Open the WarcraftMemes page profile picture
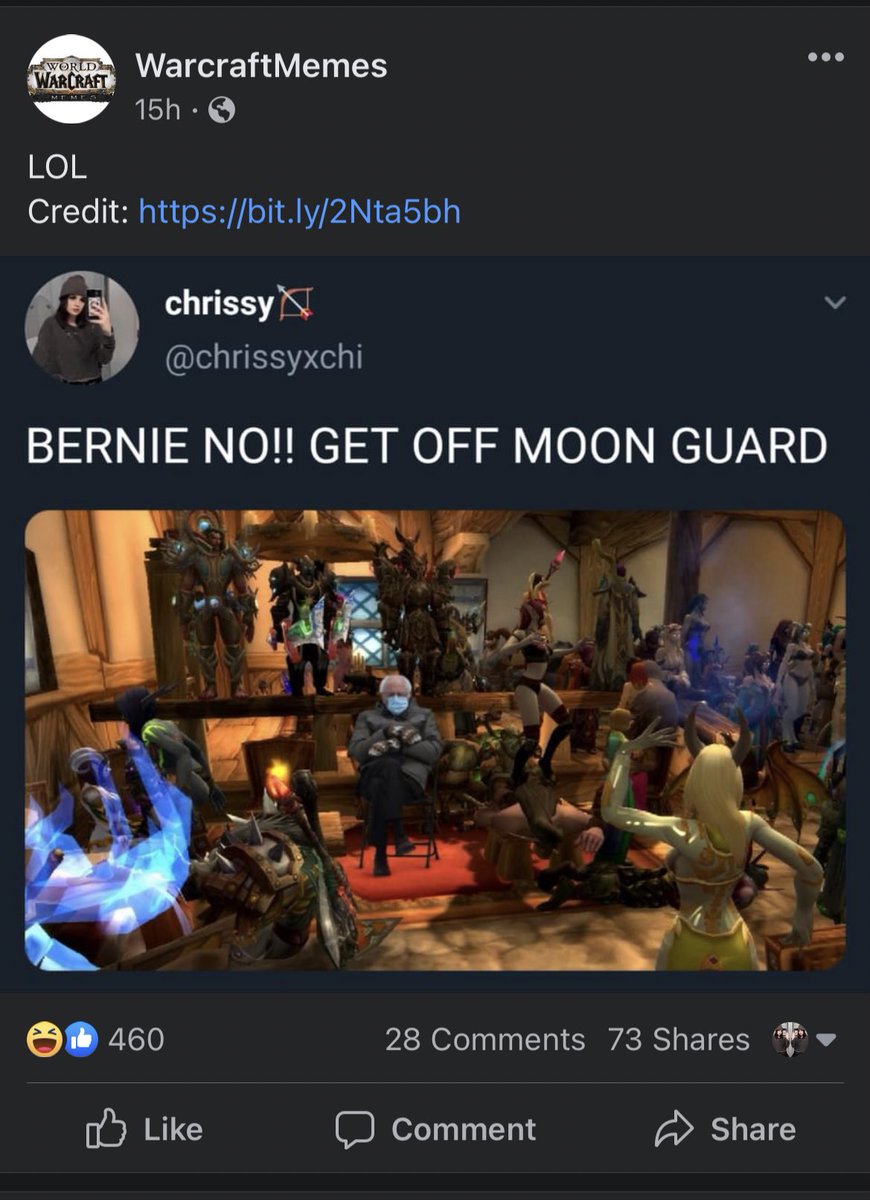 click(71, 79)
